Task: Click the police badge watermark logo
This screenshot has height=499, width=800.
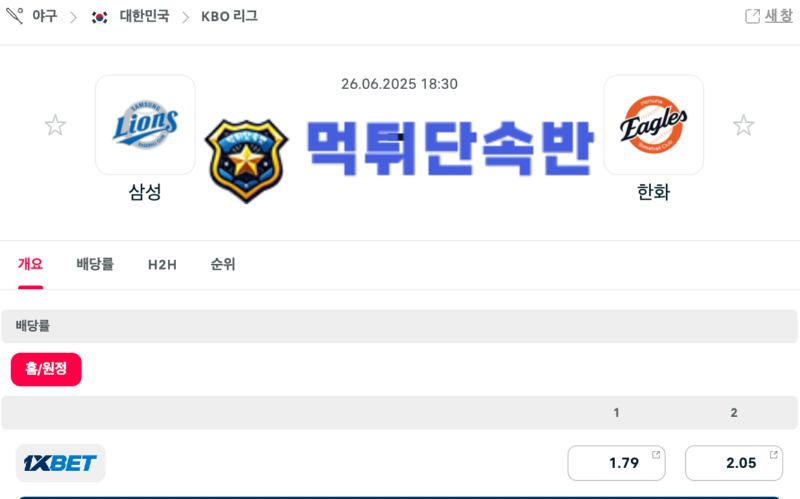Action: click(246, 161)
